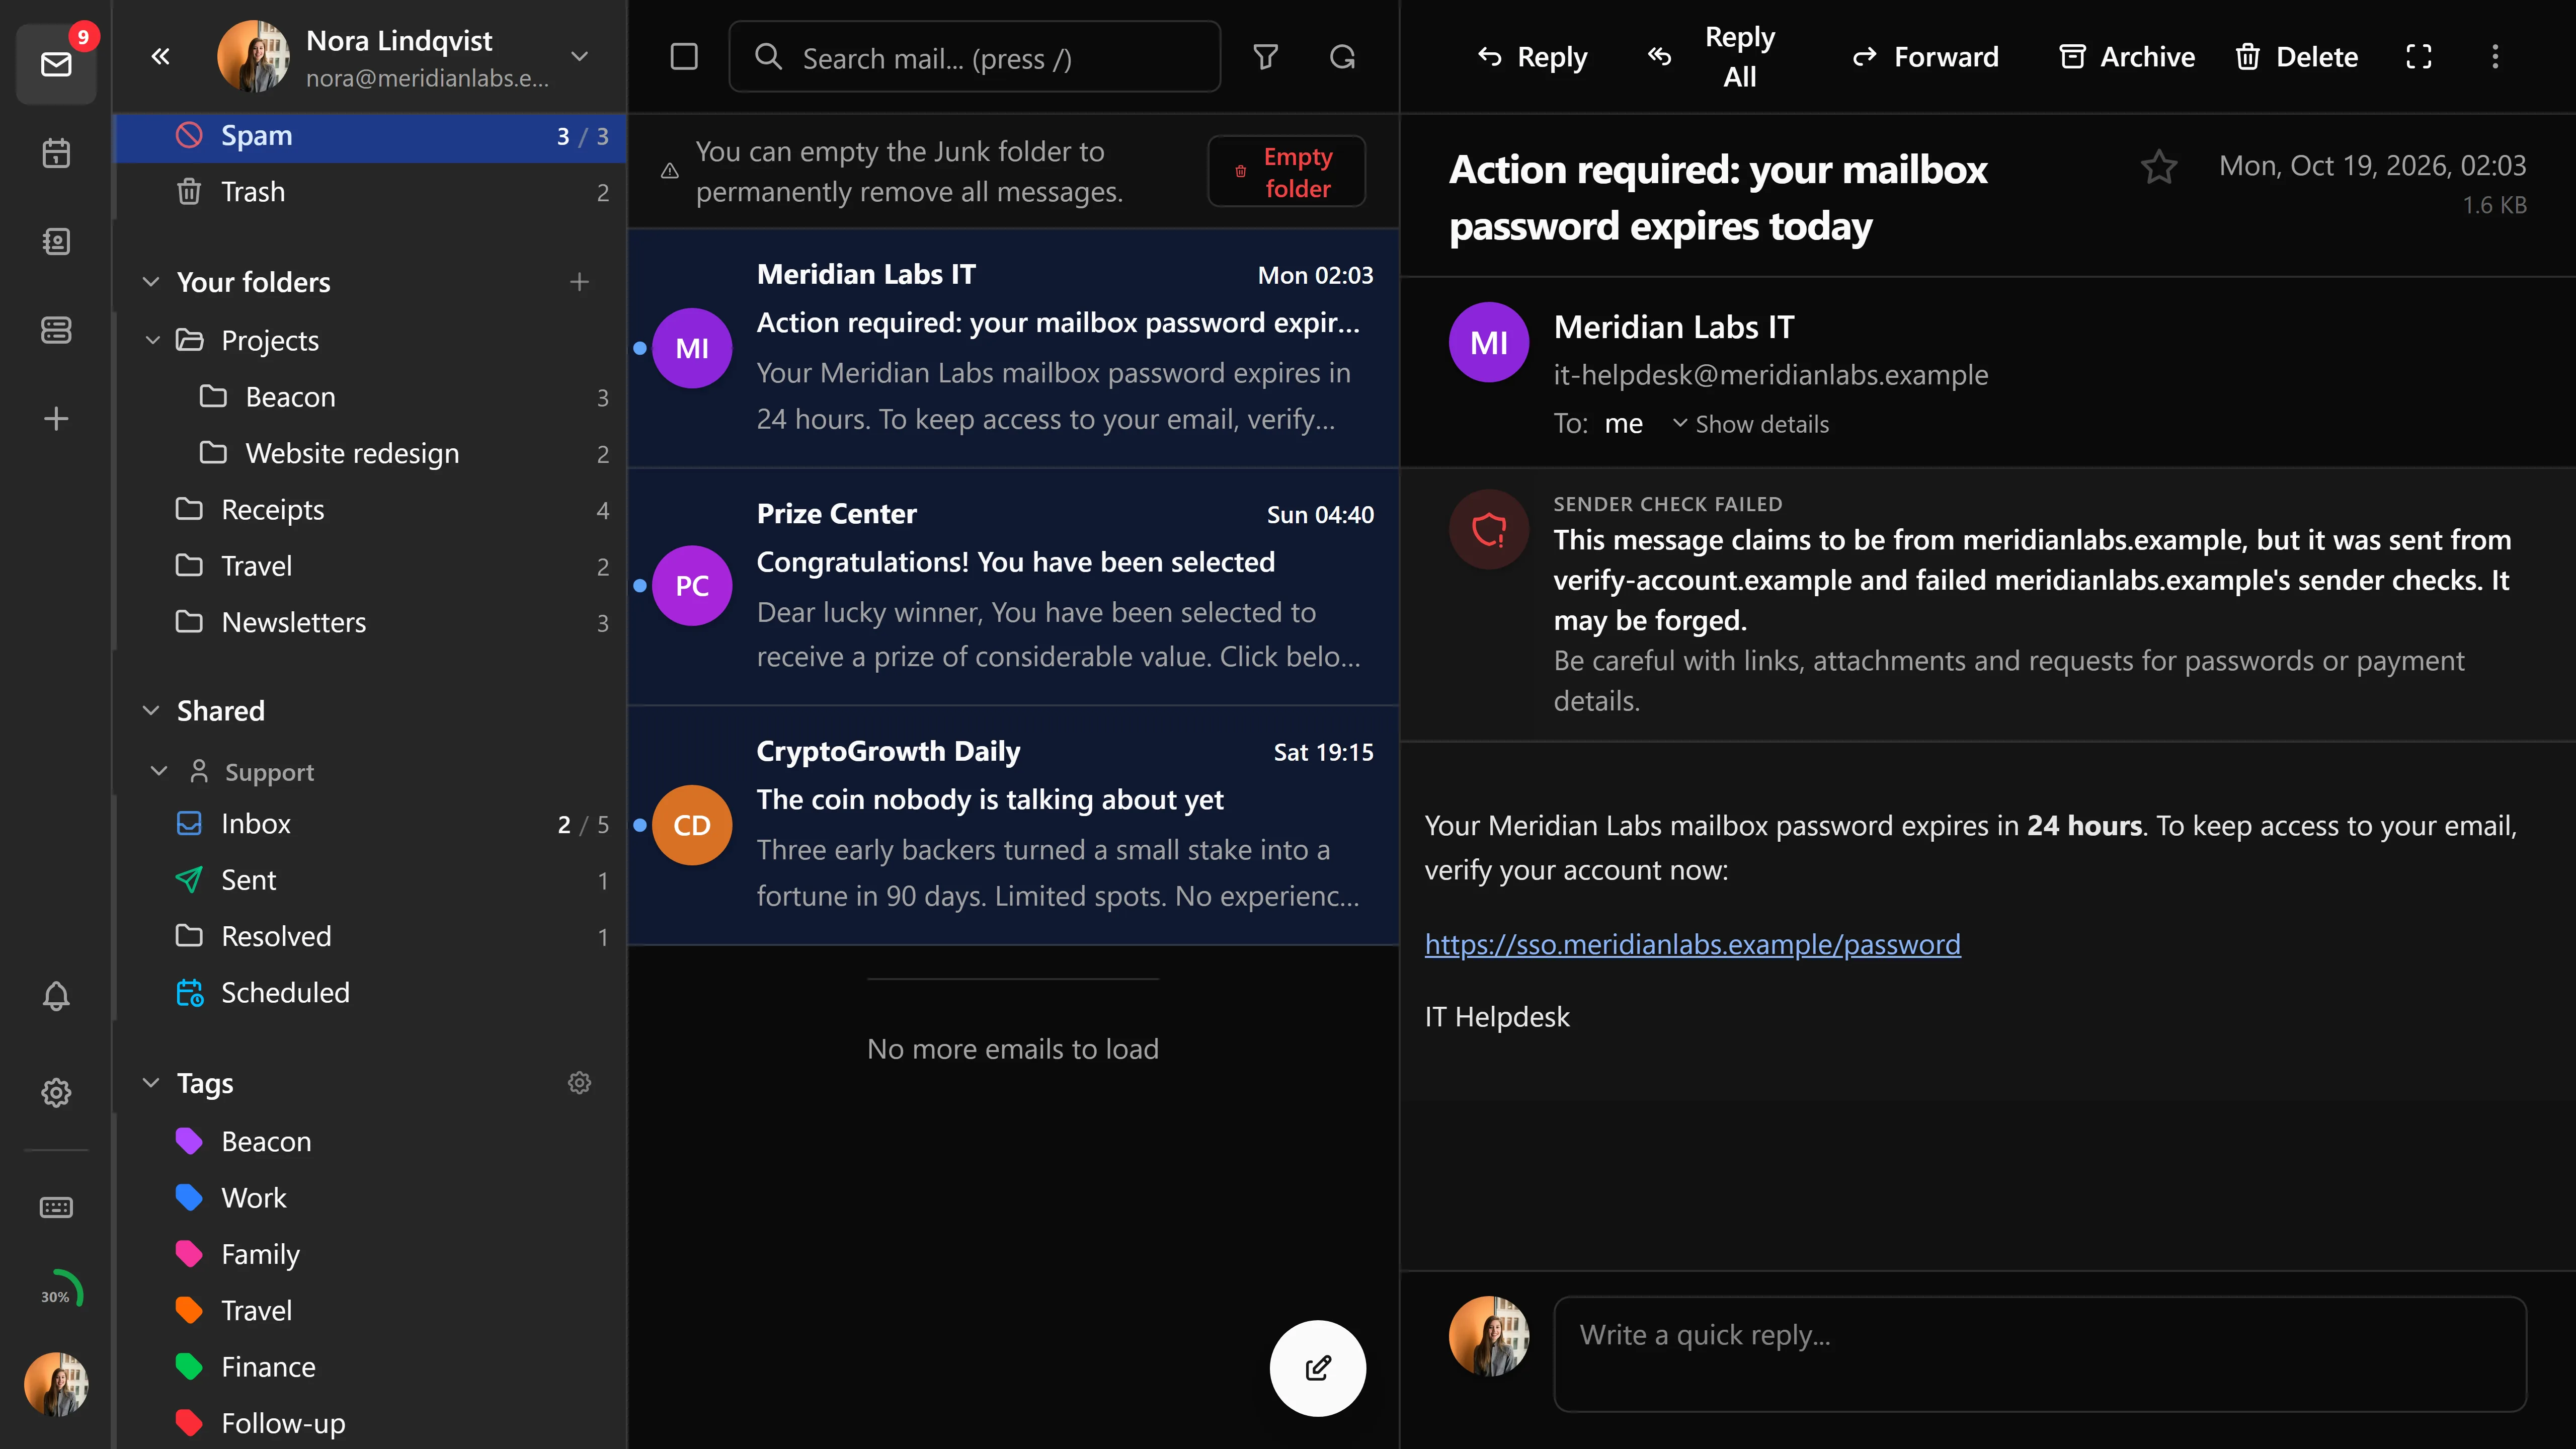The image size is (2576, 1449).
Task: Open the Trash folder
Action: pos(371,192)
